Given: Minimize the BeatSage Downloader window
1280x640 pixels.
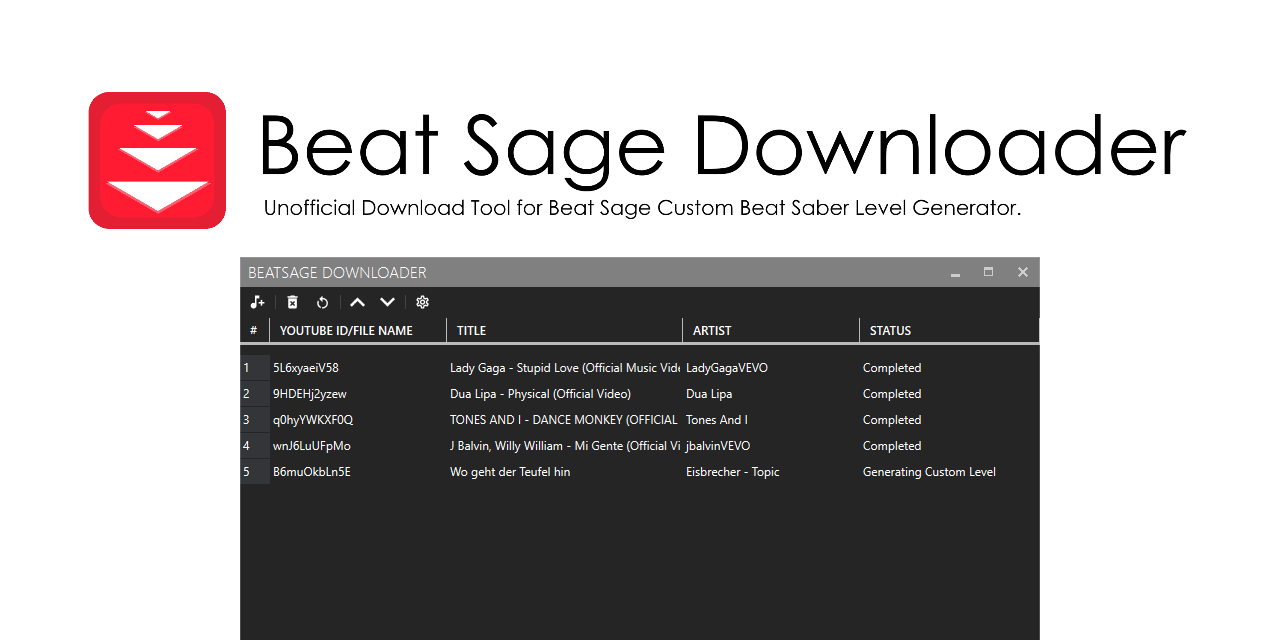Looking at the screenshot, I should pos(955,273).
